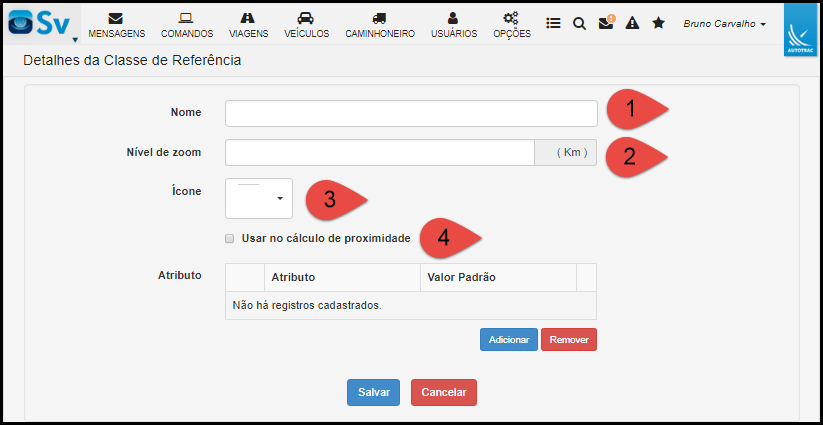Click the list view icon in the toolbar
The height and width of the screenshot is (425, 823).
tap(553, 23)
